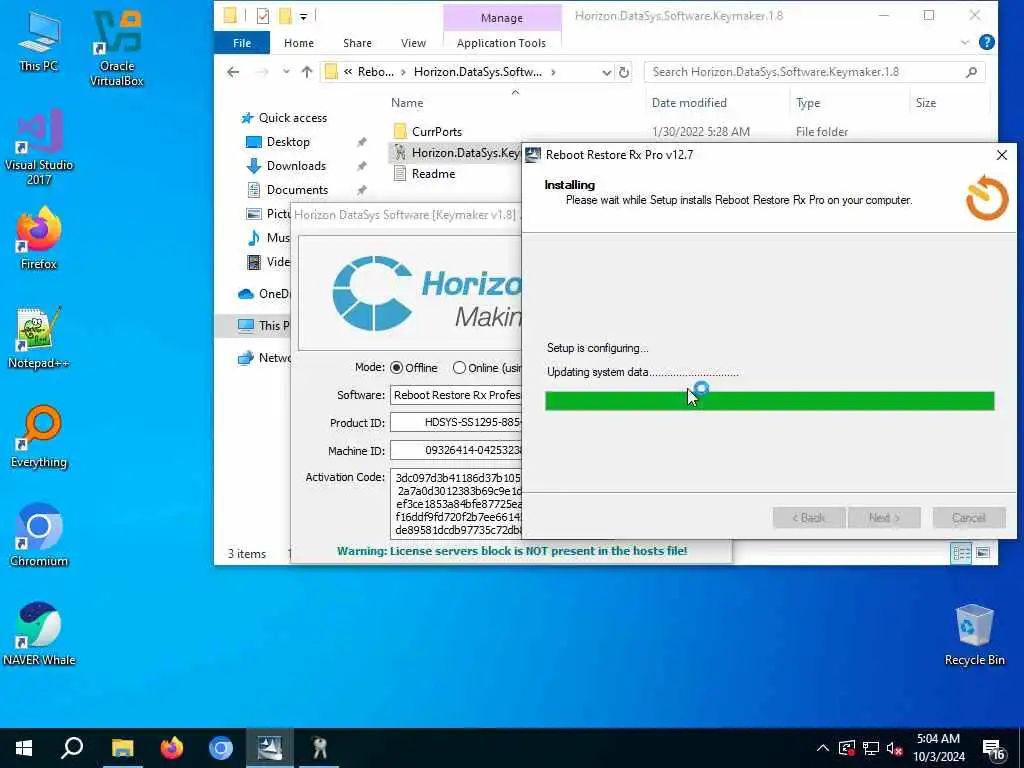Screen dimensions: 1024x768
Task: Open the Home ribbon tab
Action: [x=299, y=43]
